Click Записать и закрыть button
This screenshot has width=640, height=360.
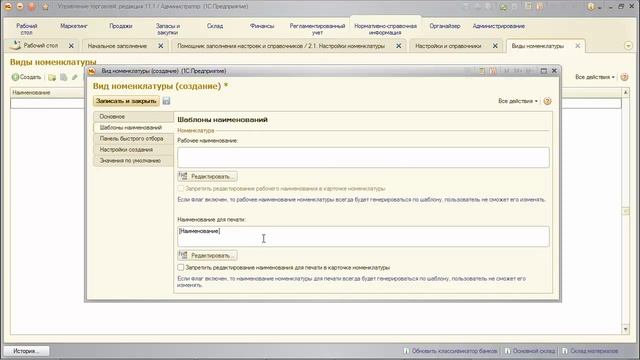click(126, 101)
